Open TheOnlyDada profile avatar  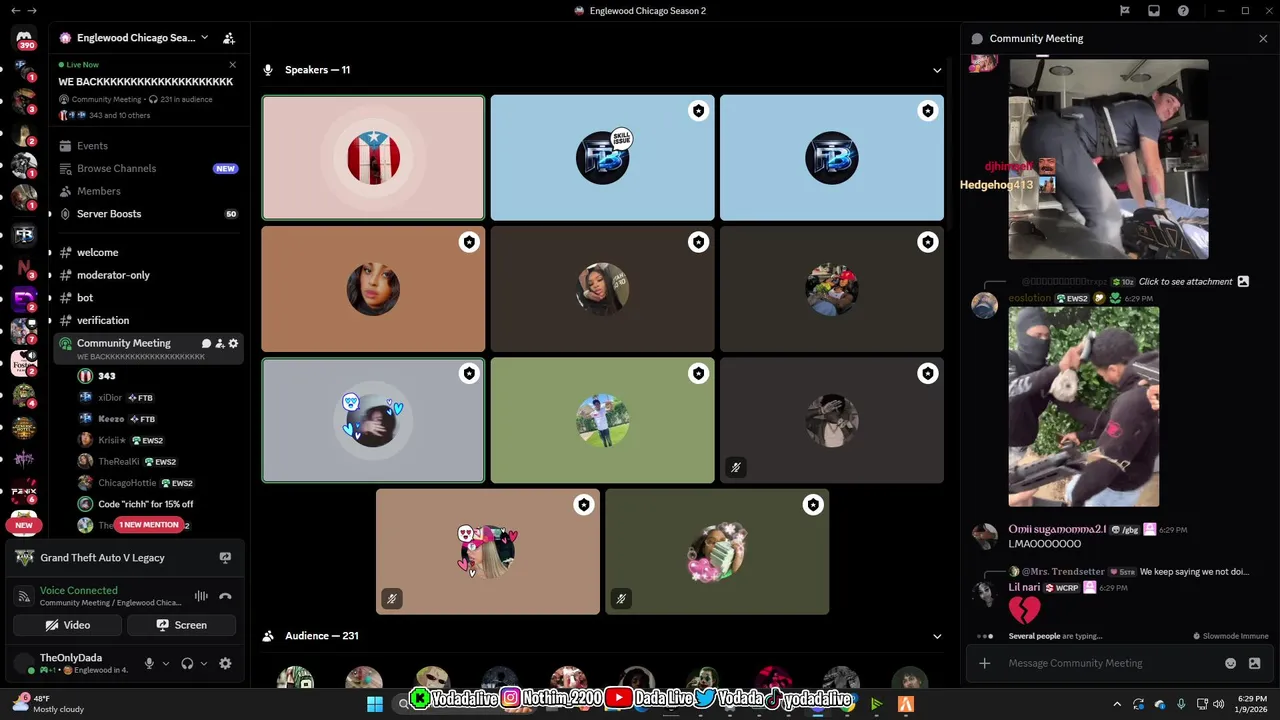(x=24, y=663)
